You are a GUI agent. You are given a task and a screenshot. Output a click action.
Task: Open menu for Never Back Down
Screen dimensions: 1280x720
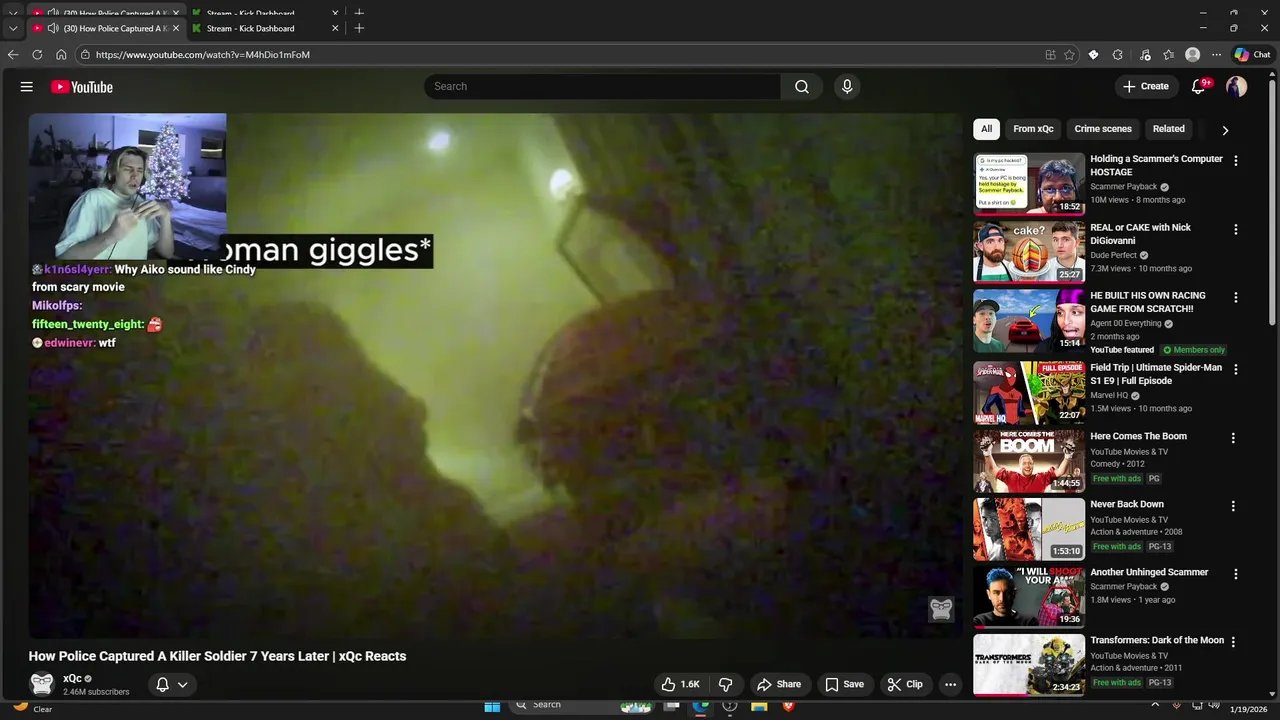[x=1233, y=506]
